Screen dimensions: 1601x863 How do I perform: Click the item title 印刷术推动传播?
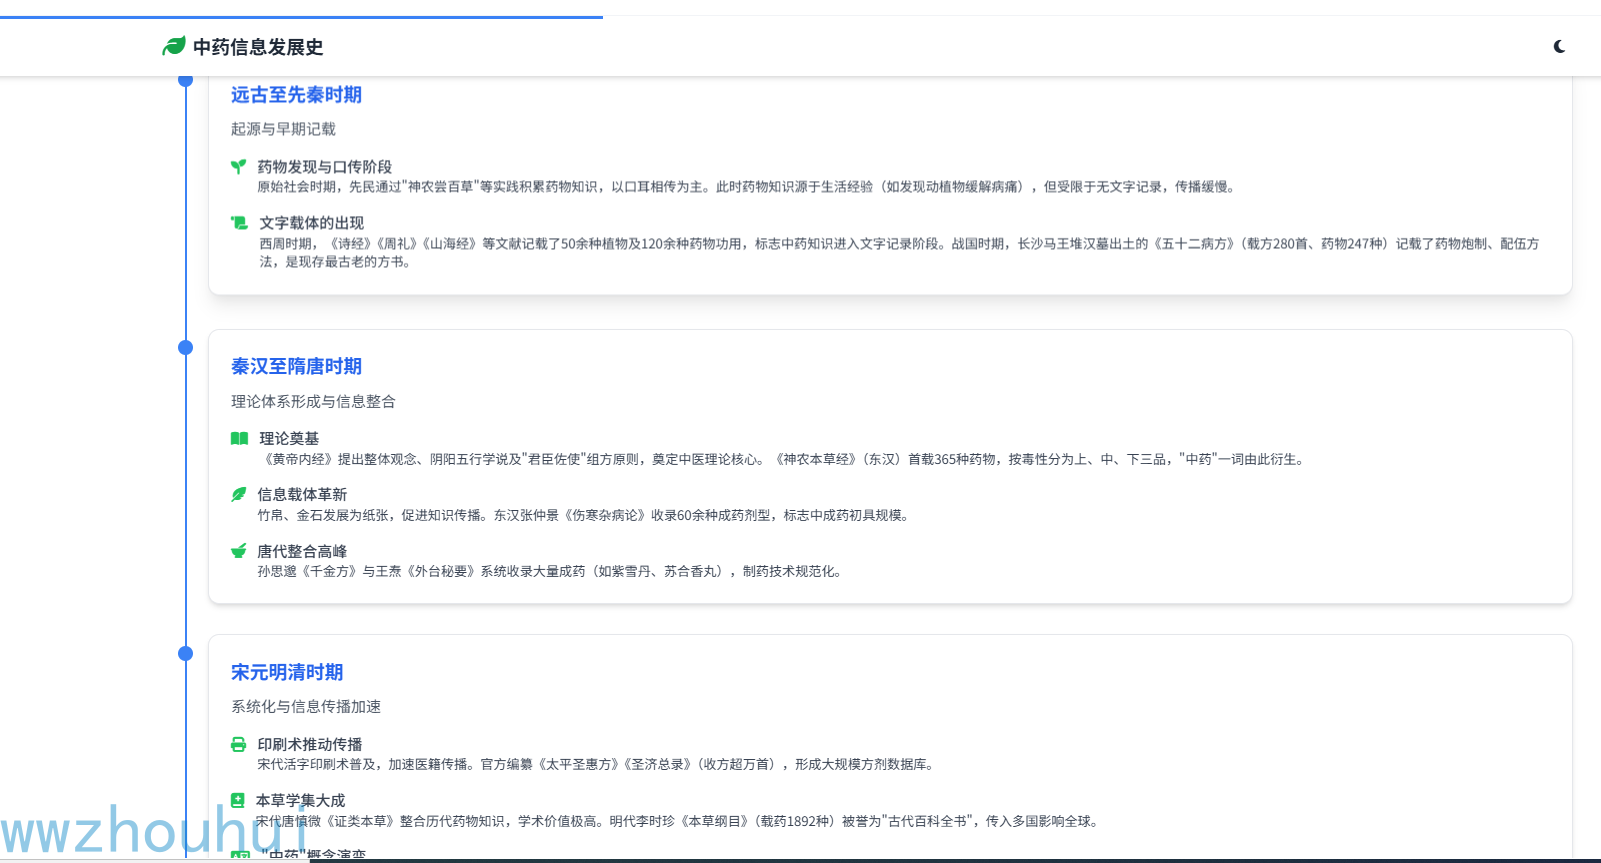[x=310, y=744]
